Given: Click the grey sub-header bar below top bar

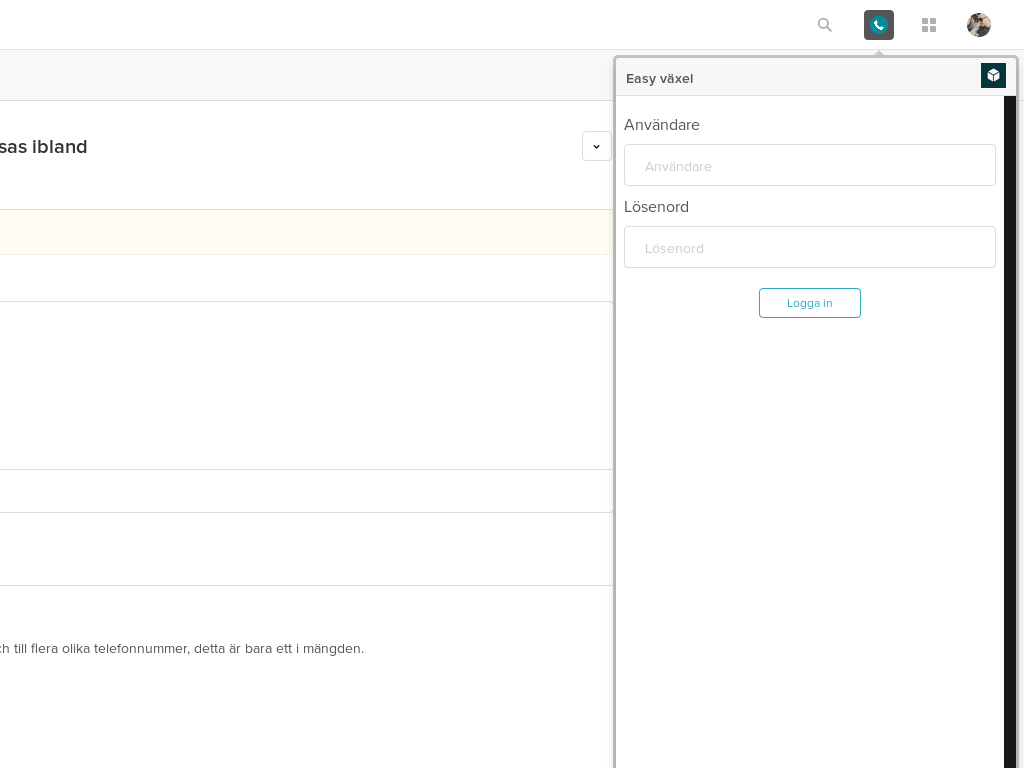Looking at the screenshot, I should (x=300, y=75).
